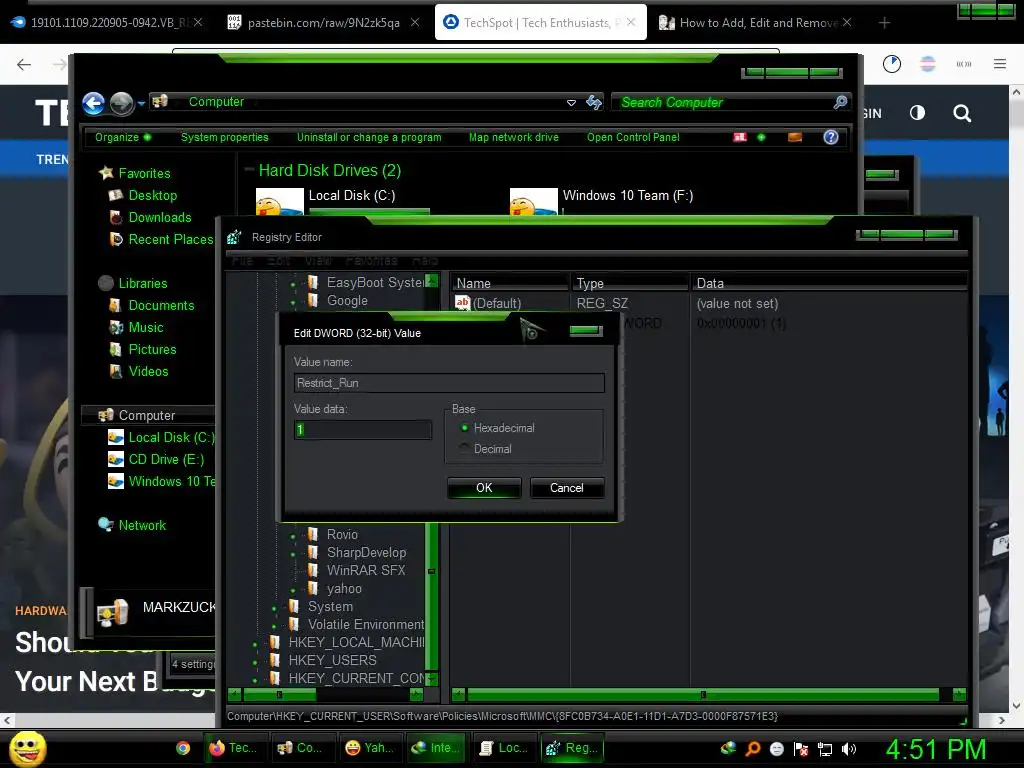The height and width of the screenshot is (768, 1024).
Task: Click the circular browser toolbar extension icon
Action: (891, 64)
